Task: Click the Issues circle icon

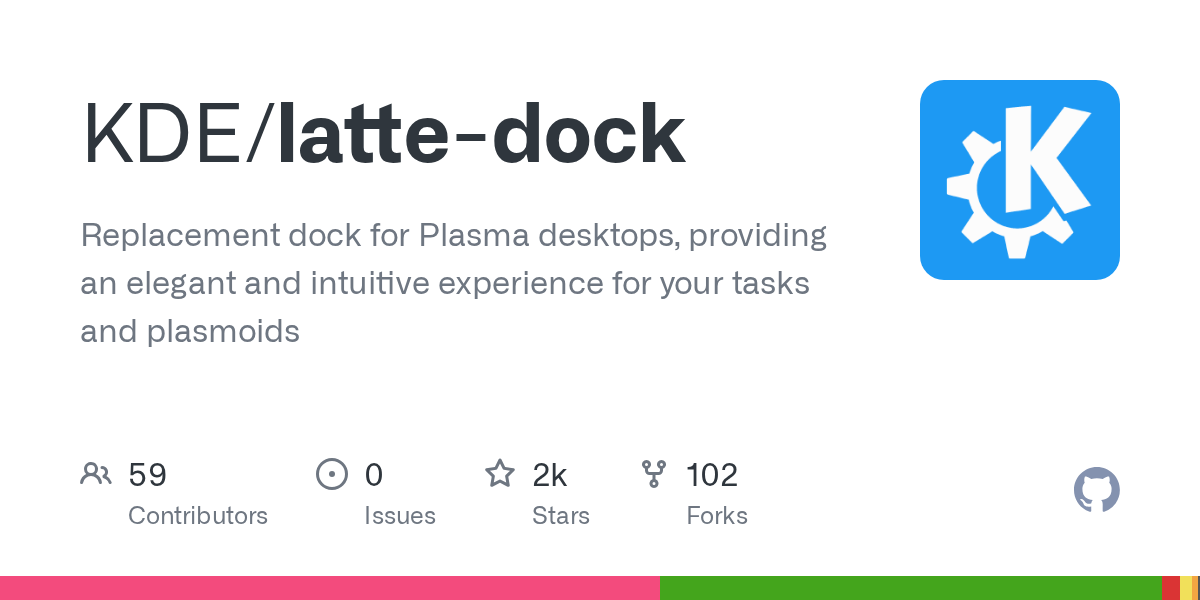Action: click(331, 474)
